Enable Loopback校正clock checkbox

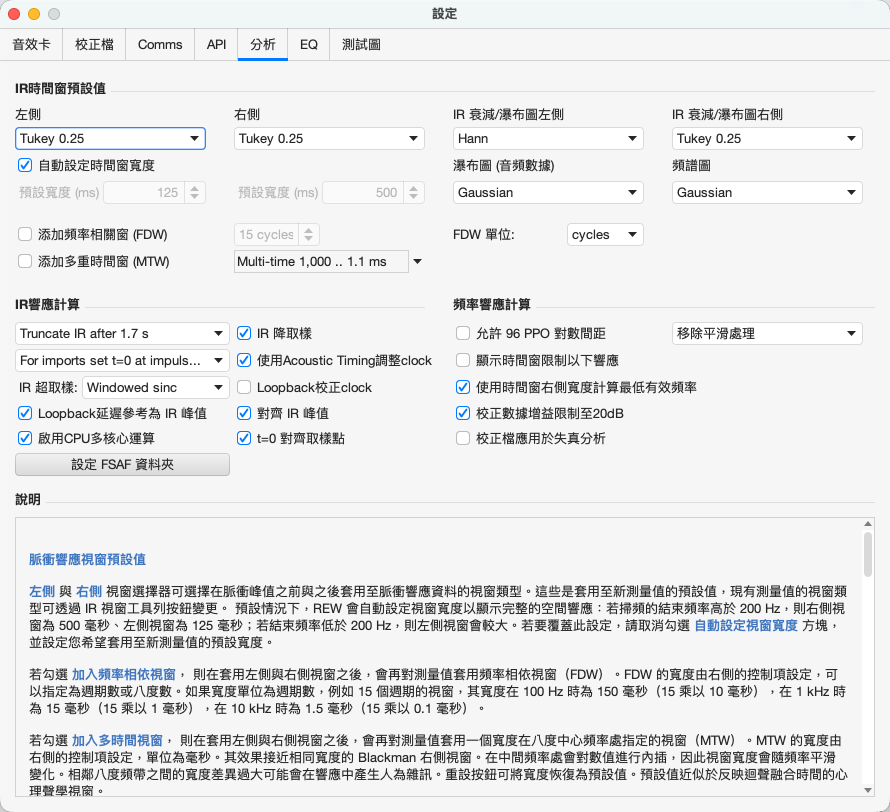244,387
